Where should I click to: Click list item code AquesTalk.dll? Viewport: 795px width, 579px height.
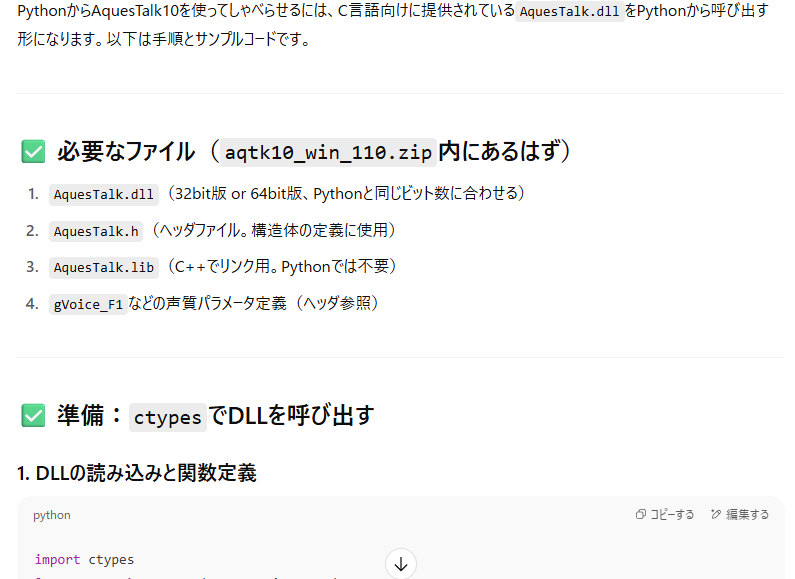tap(103, 195)
